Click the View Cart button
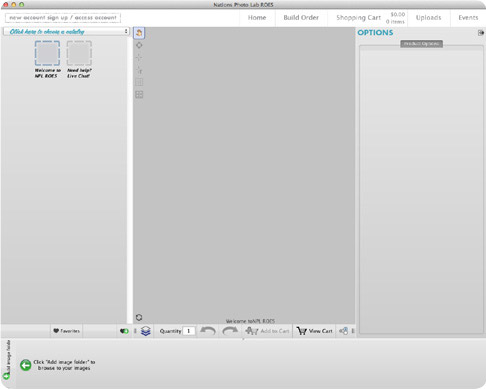The width and height of the screenshot is (486, 389). [314, 331]
